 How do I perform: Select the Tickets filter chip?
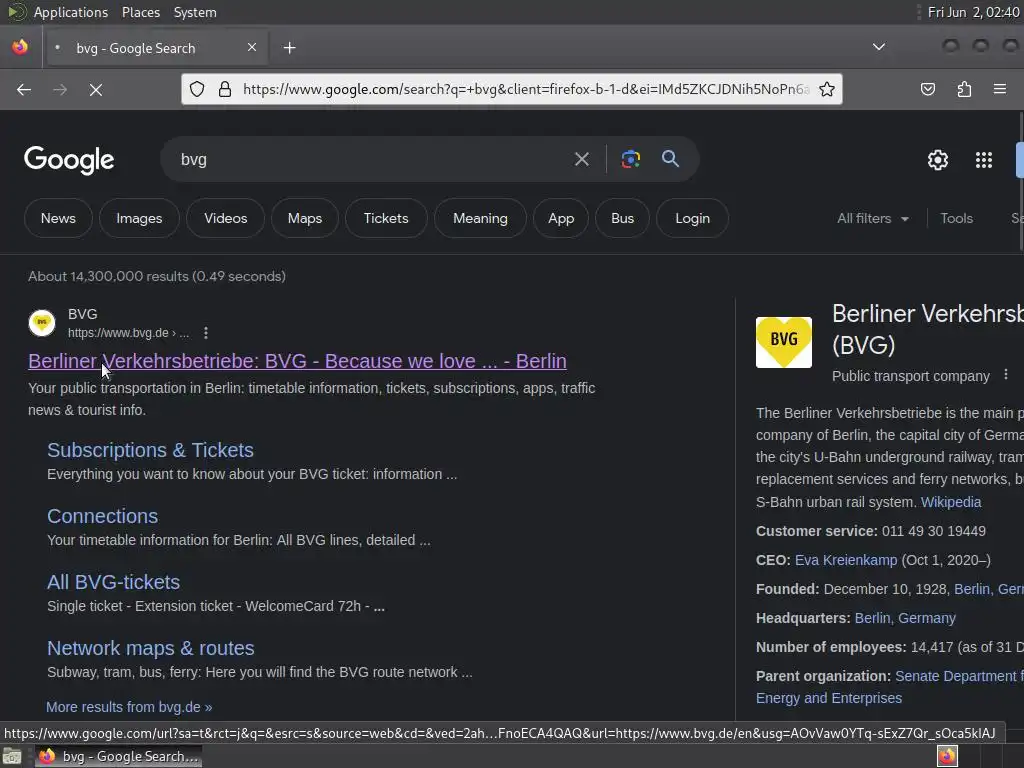click(386, 218)
